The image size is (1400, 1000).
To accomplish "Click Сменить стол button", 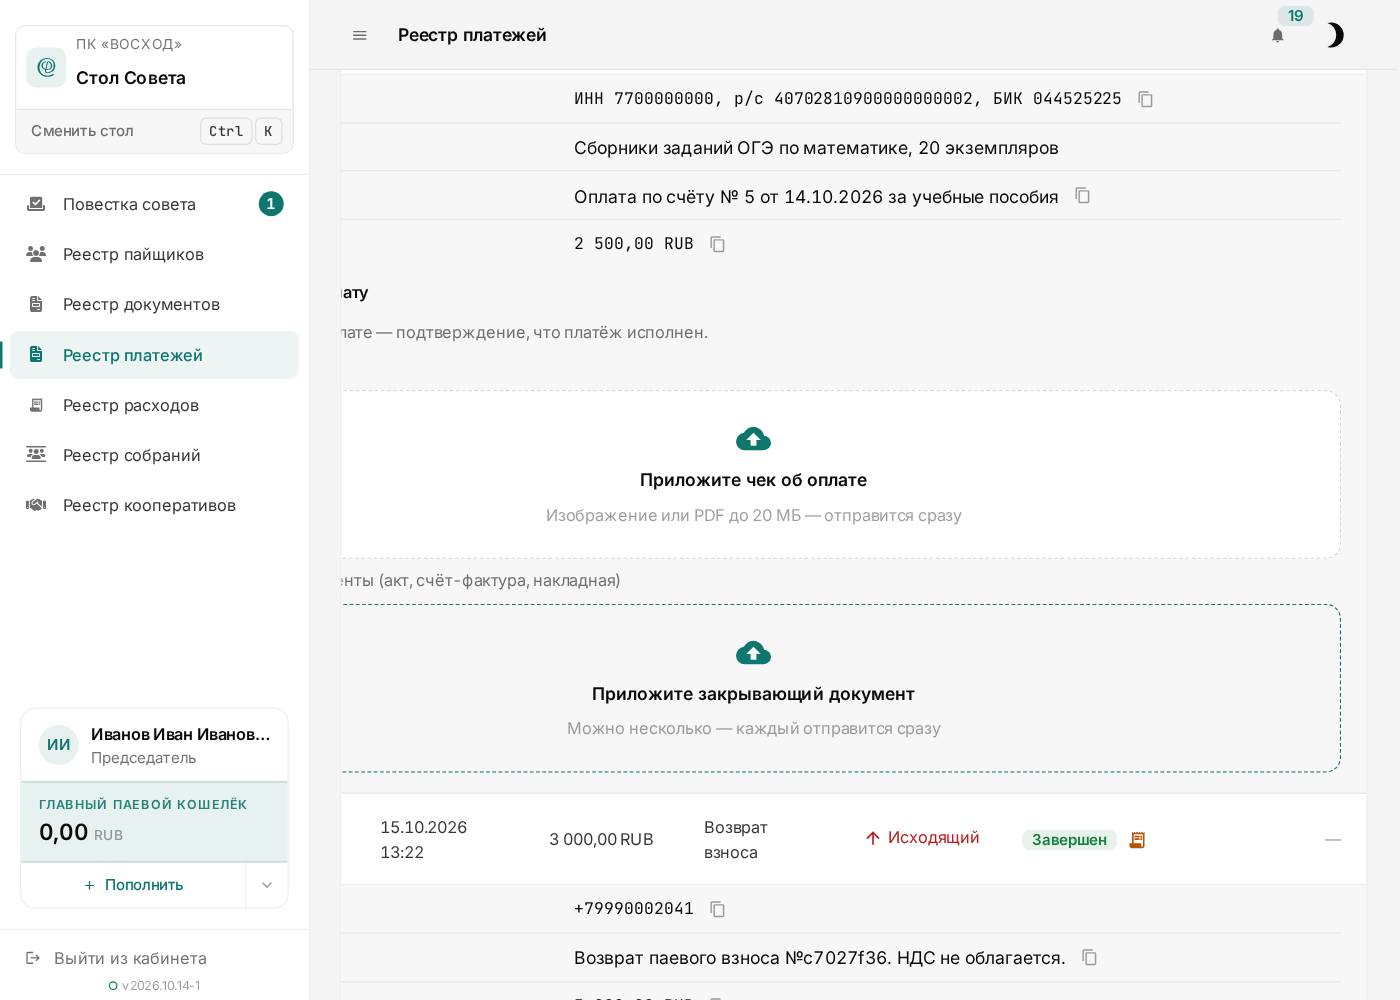I will tap(154, 131).
